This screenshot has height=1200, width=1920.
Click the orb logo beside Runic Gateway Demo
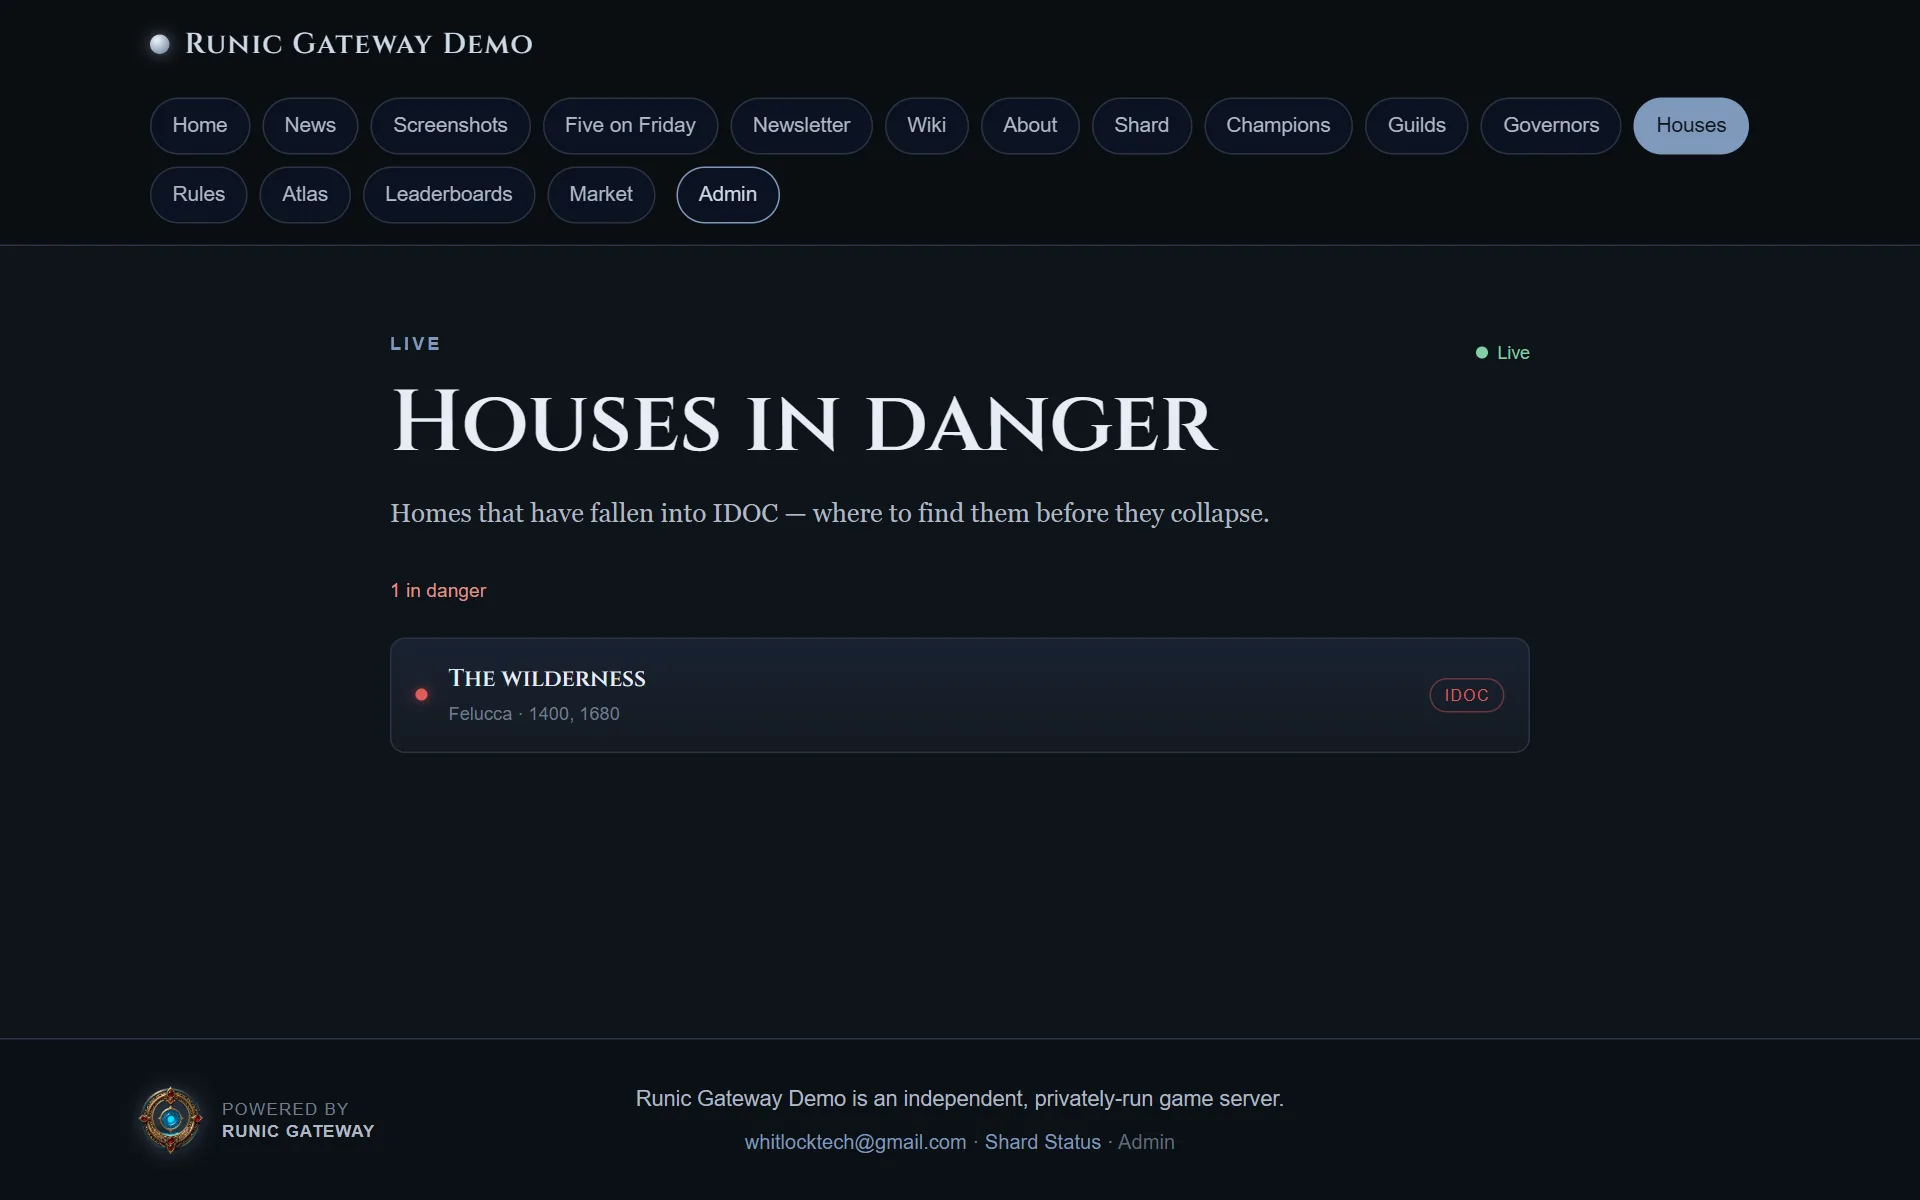pos(159,44)
